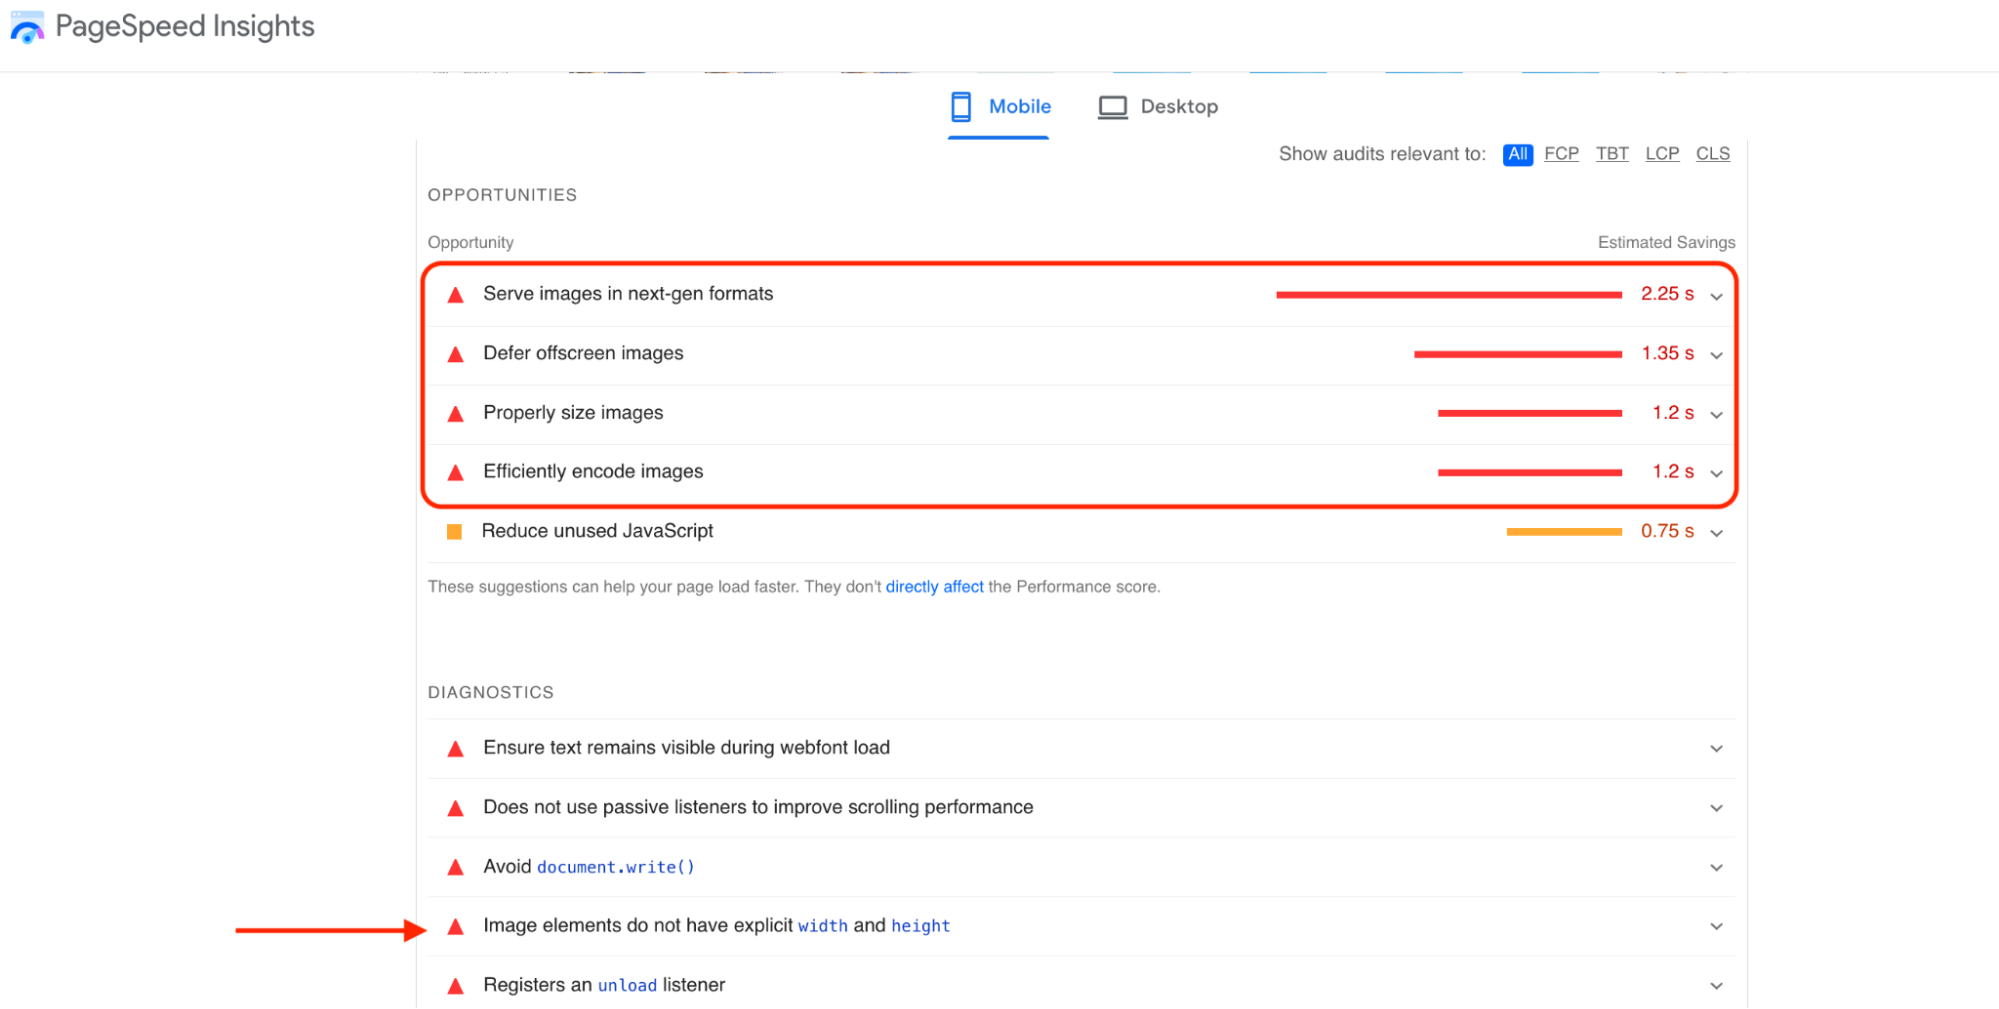Expand Properly size images chevron

[x=1716, y=414]
